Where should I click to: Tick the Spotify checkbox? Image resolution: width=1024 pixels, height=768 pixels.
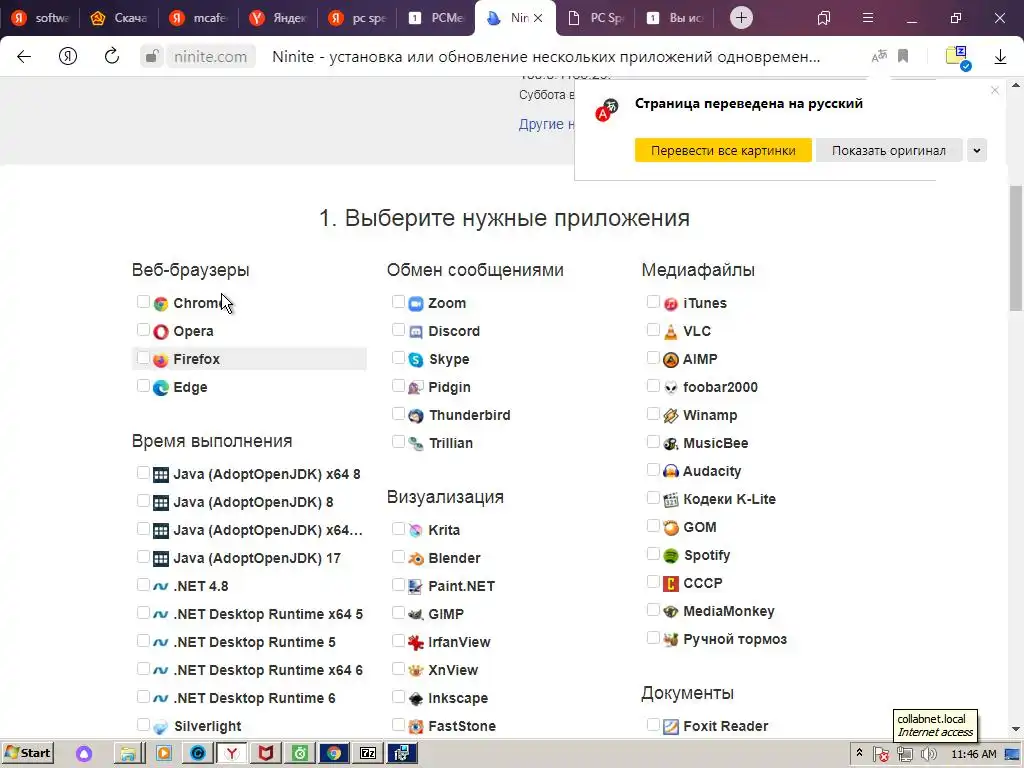(653, 554)
